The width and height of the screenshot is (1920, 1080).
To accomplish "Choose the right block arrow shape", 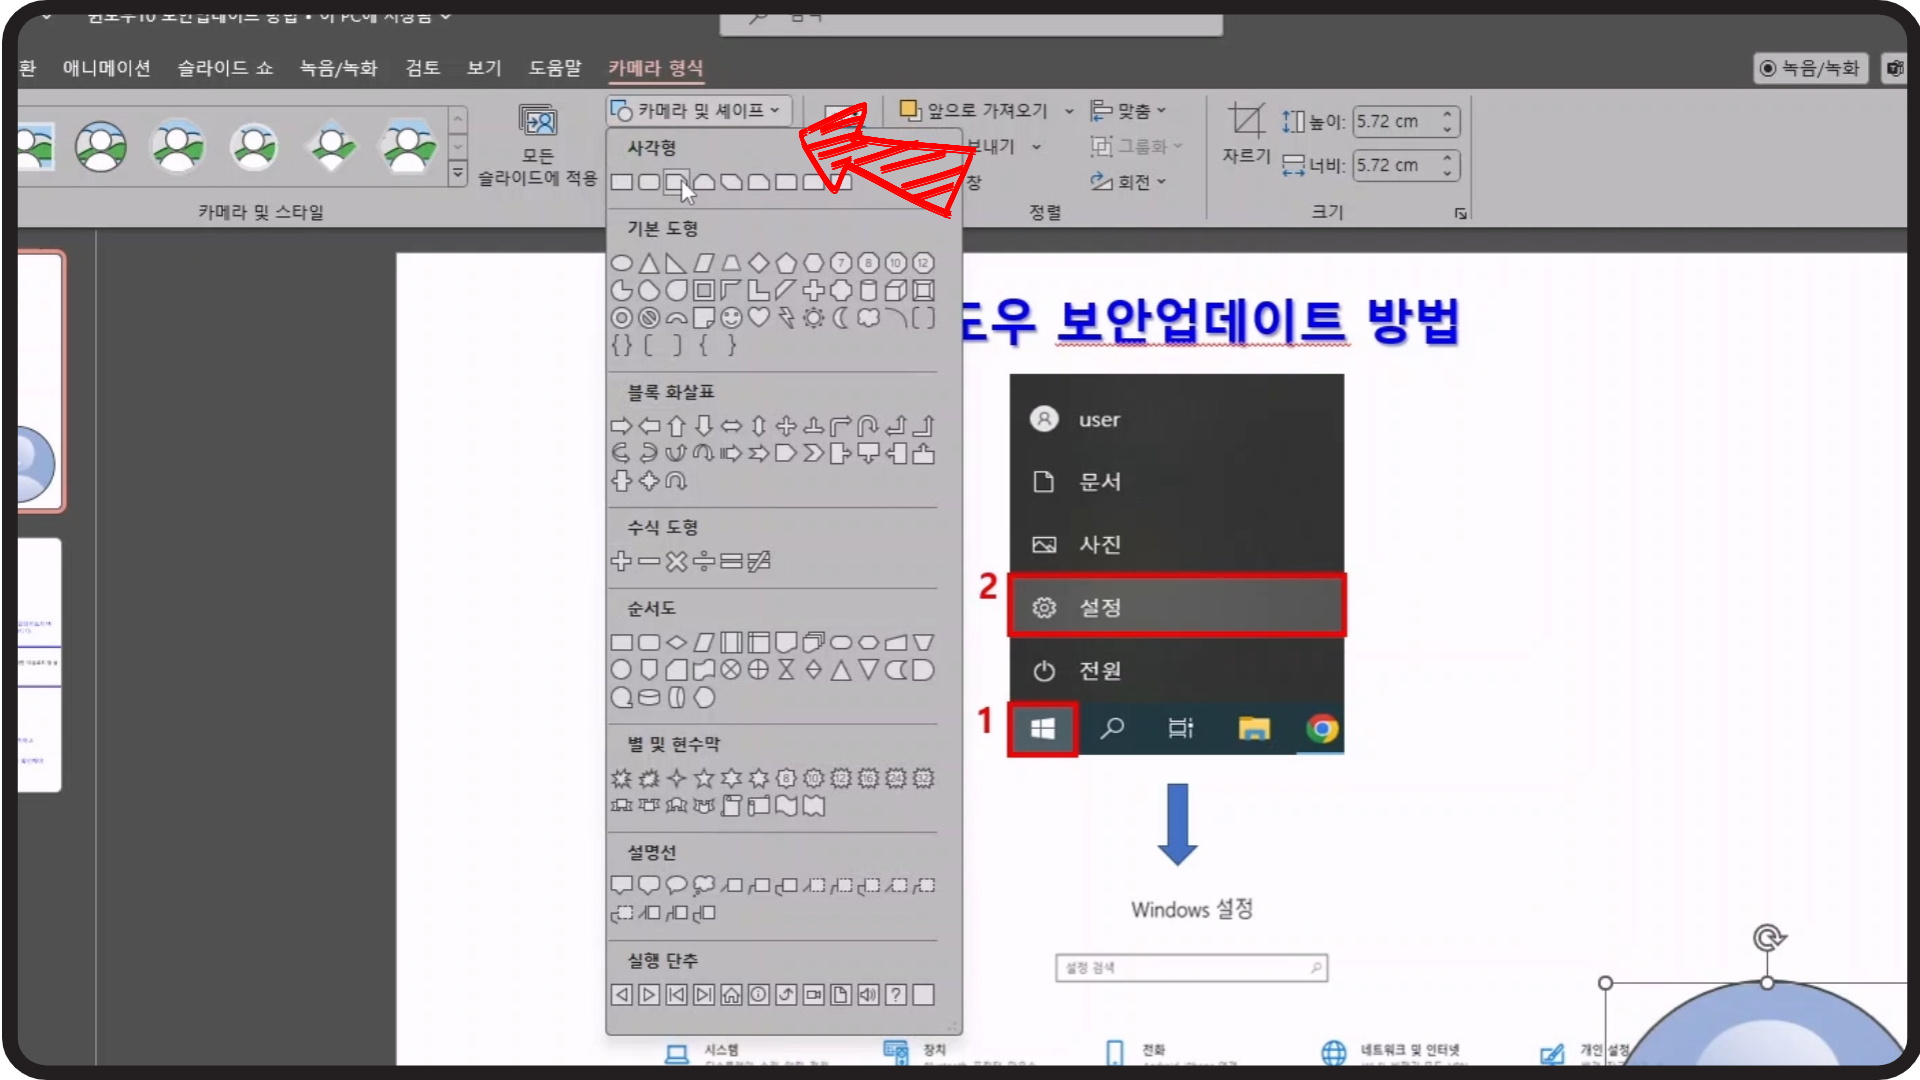I will point(621,426).
